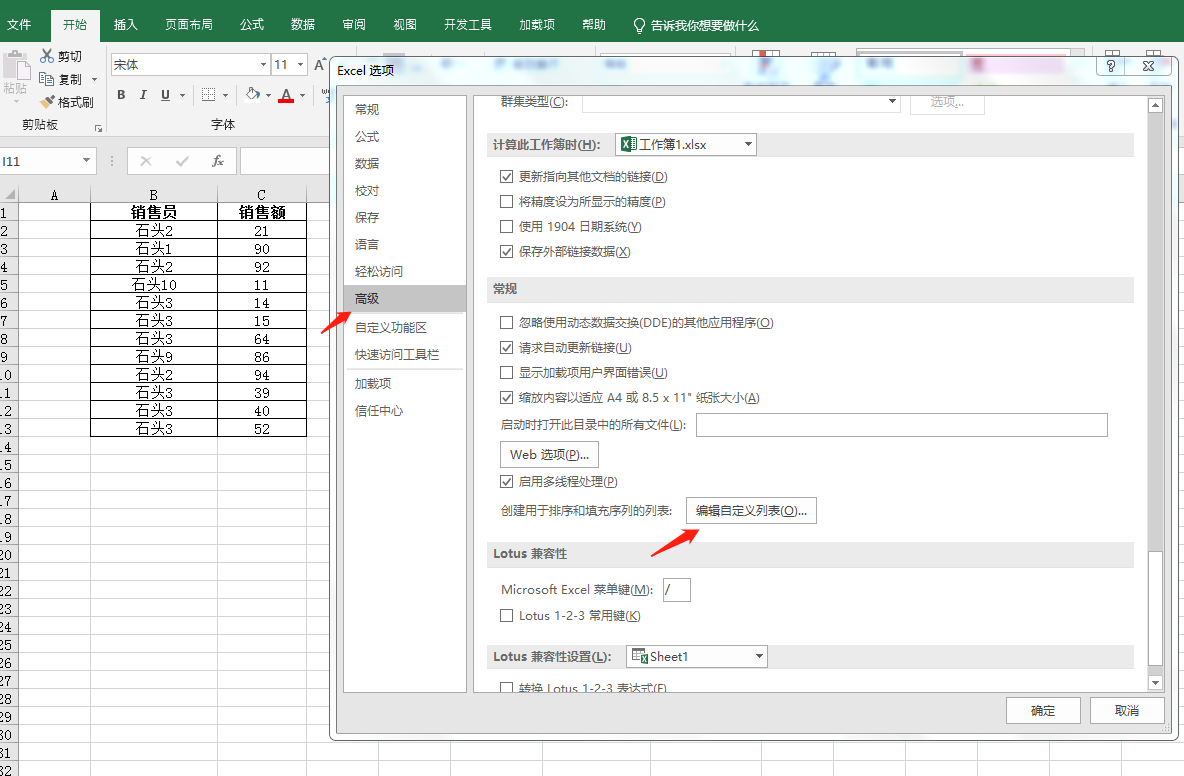
Task: Select 常规 category in options sidebar
Action: point(405,109)
